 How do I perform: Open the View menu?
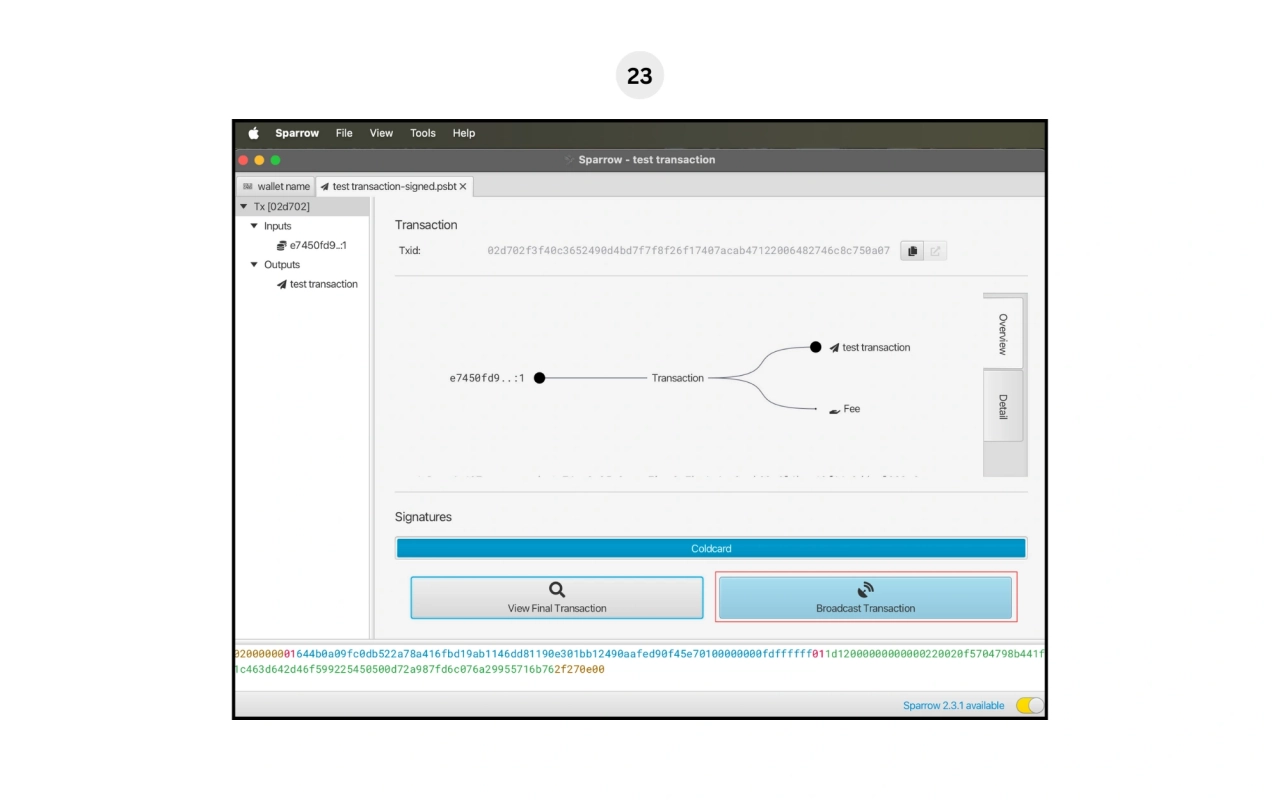click(381, 133)
